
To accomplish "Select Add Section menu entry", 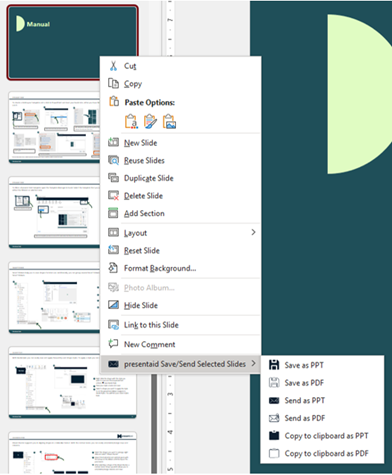I will [180, 213].
